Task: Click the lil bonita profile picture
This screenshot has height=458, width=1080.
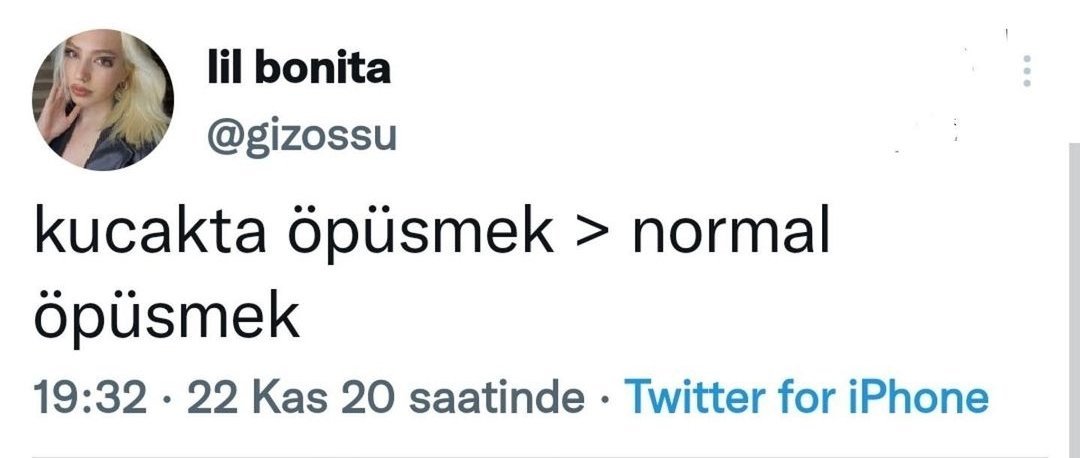Action: point(104,99)
